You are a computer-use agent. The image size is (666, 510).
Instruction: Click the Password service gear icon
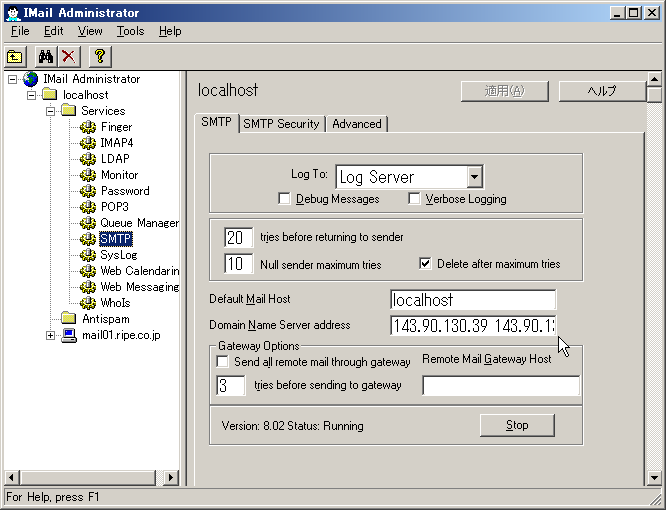tap(88, 191)
